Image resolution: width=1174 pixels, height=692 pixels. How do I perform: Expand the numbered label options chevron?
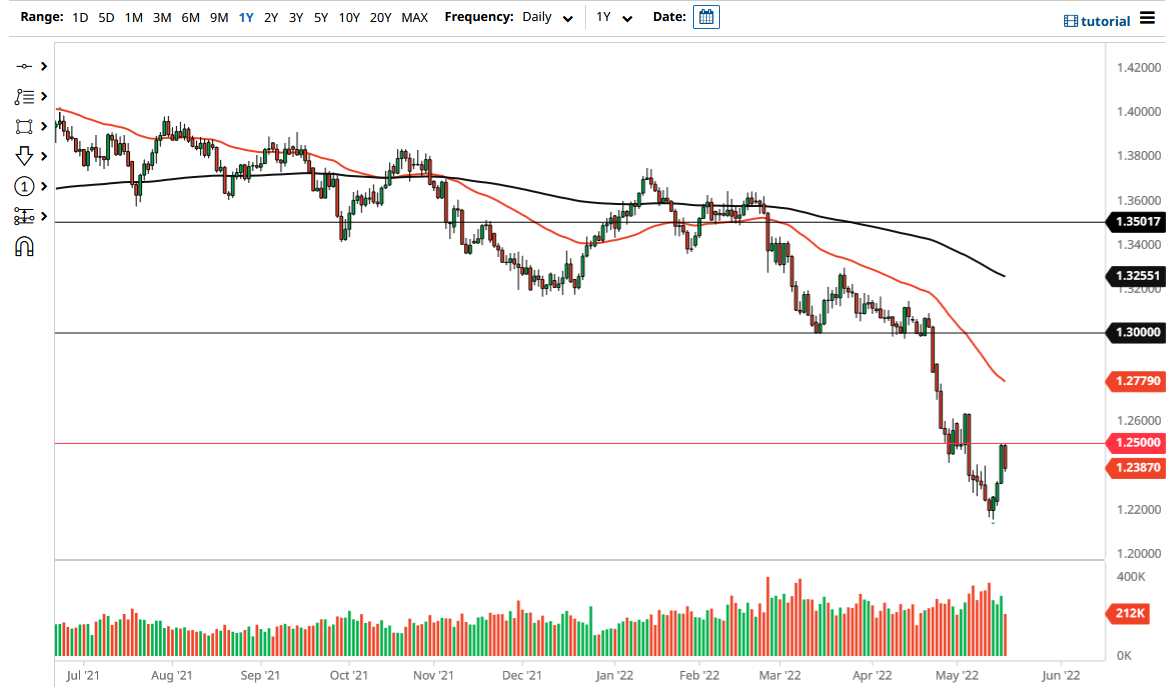click(44, 186)
